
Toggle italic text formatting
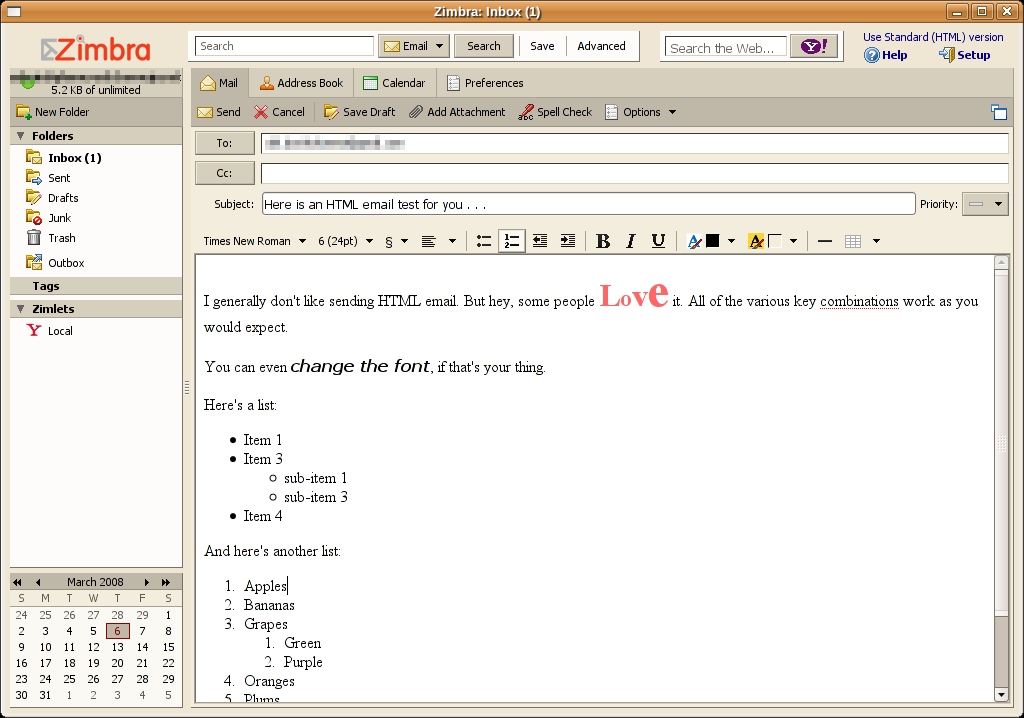point(631,241)
